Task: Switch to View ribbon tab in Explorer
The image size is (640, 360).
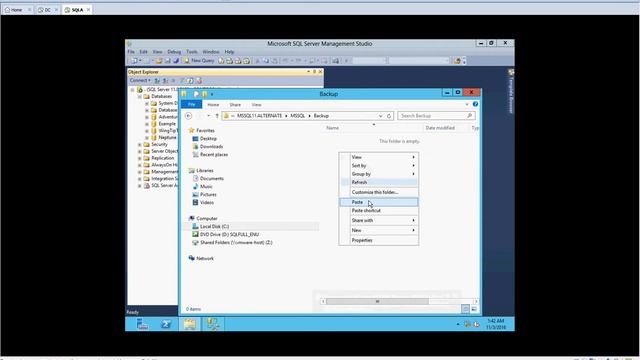Action: [256, 104]
